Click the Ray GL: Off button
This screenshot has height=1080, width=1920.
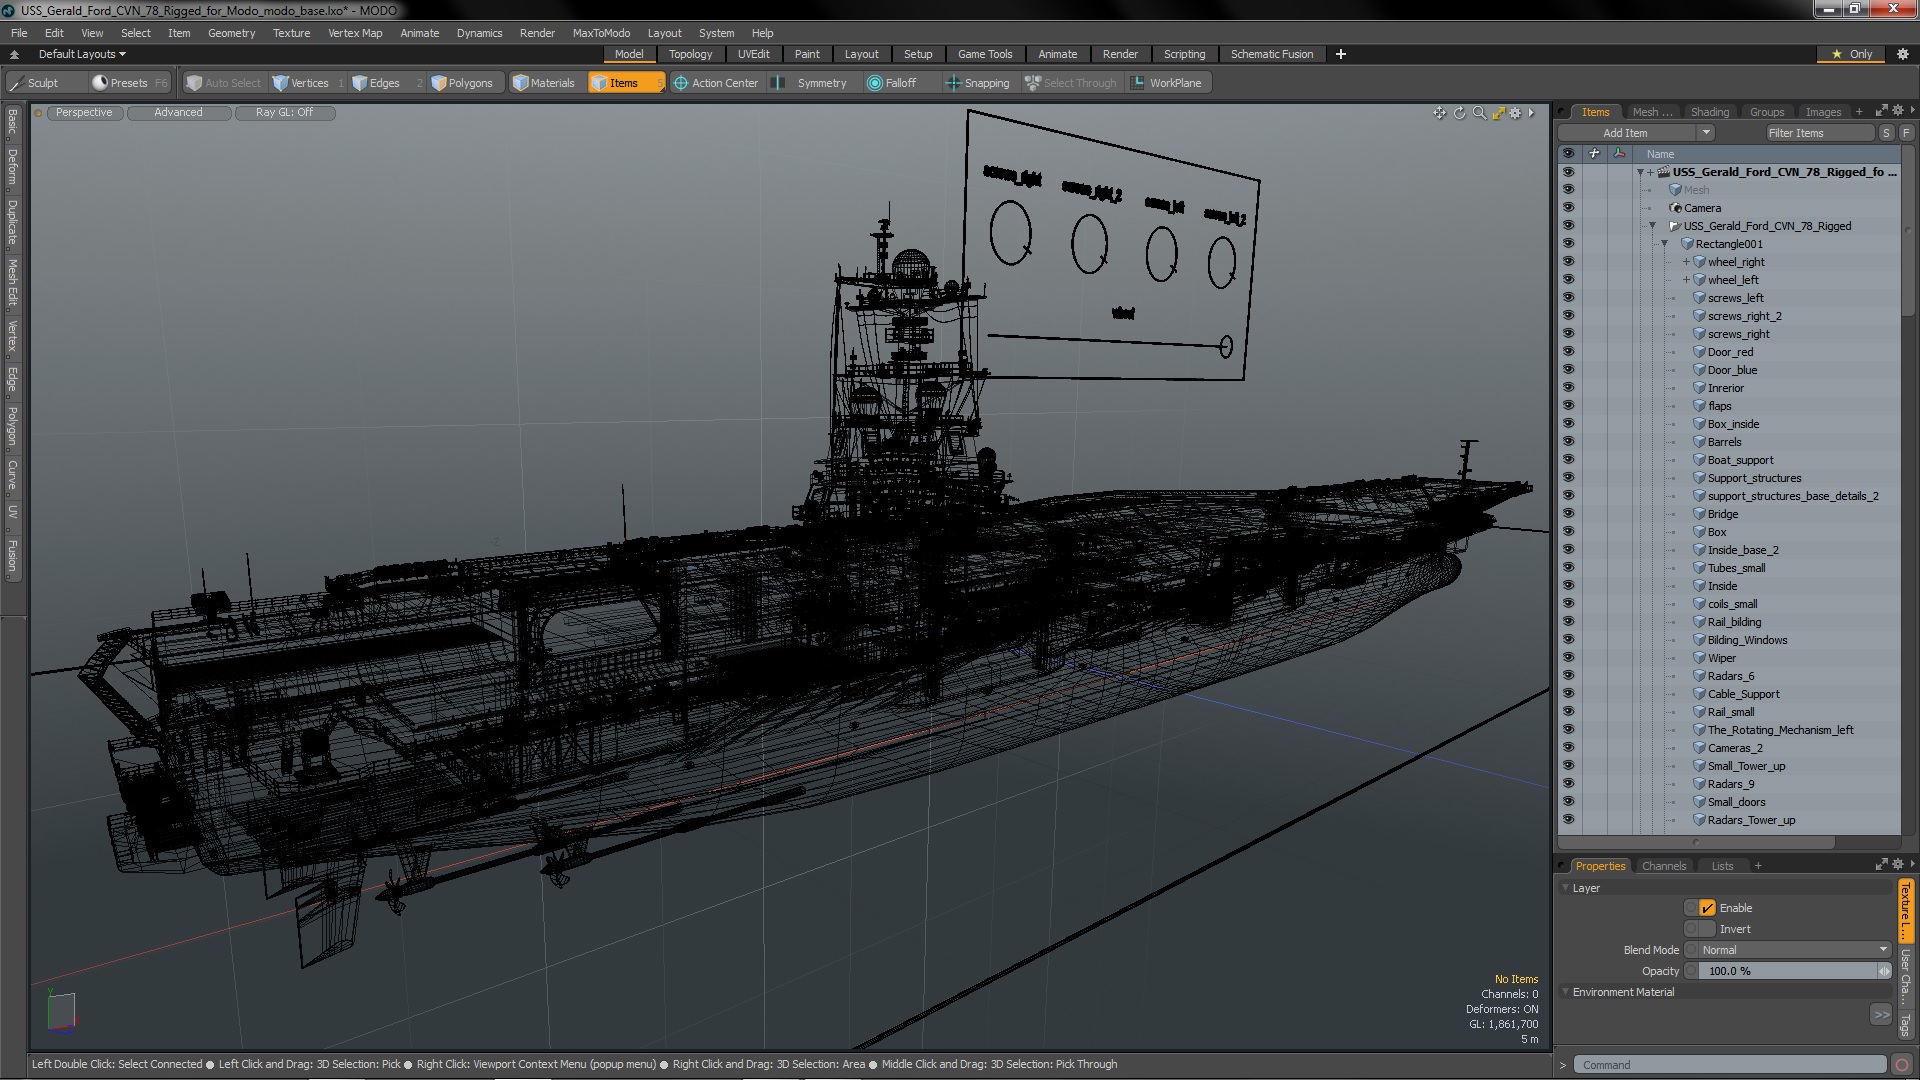coord(284,113)
